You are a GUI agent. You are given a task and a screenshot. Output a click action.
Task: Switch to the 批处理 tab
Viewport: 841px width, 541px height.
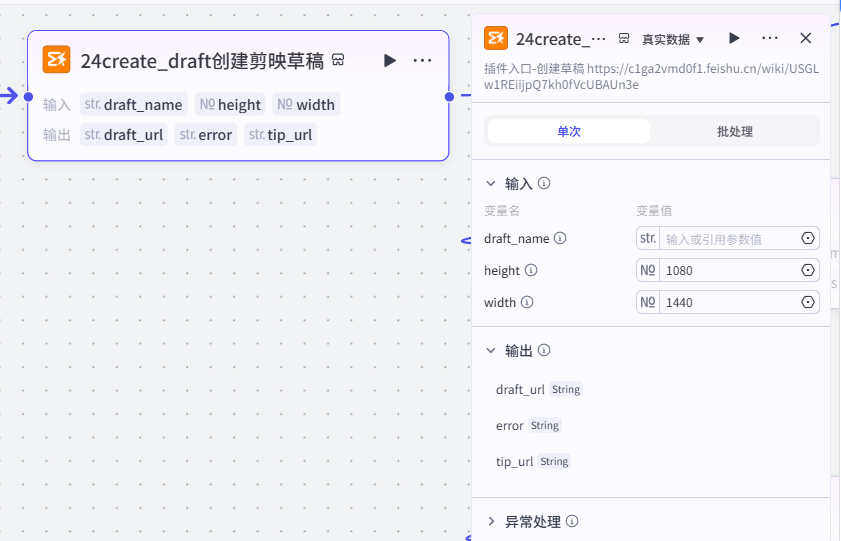point(735,131)
